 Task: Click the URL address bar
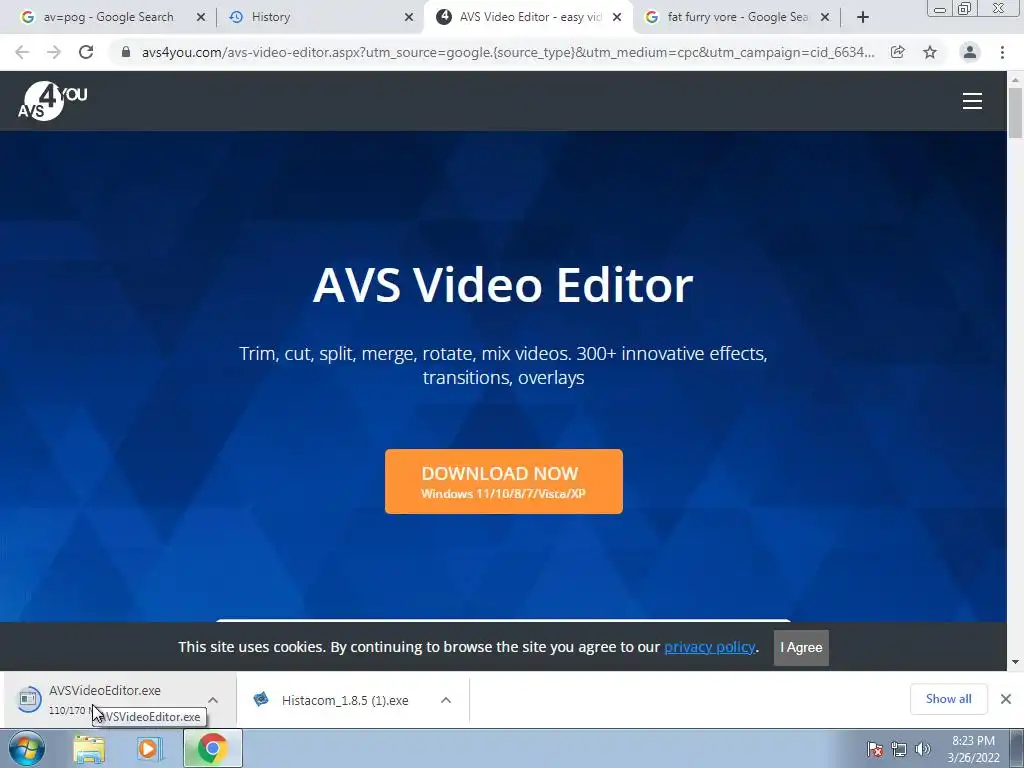coord(507,52)
